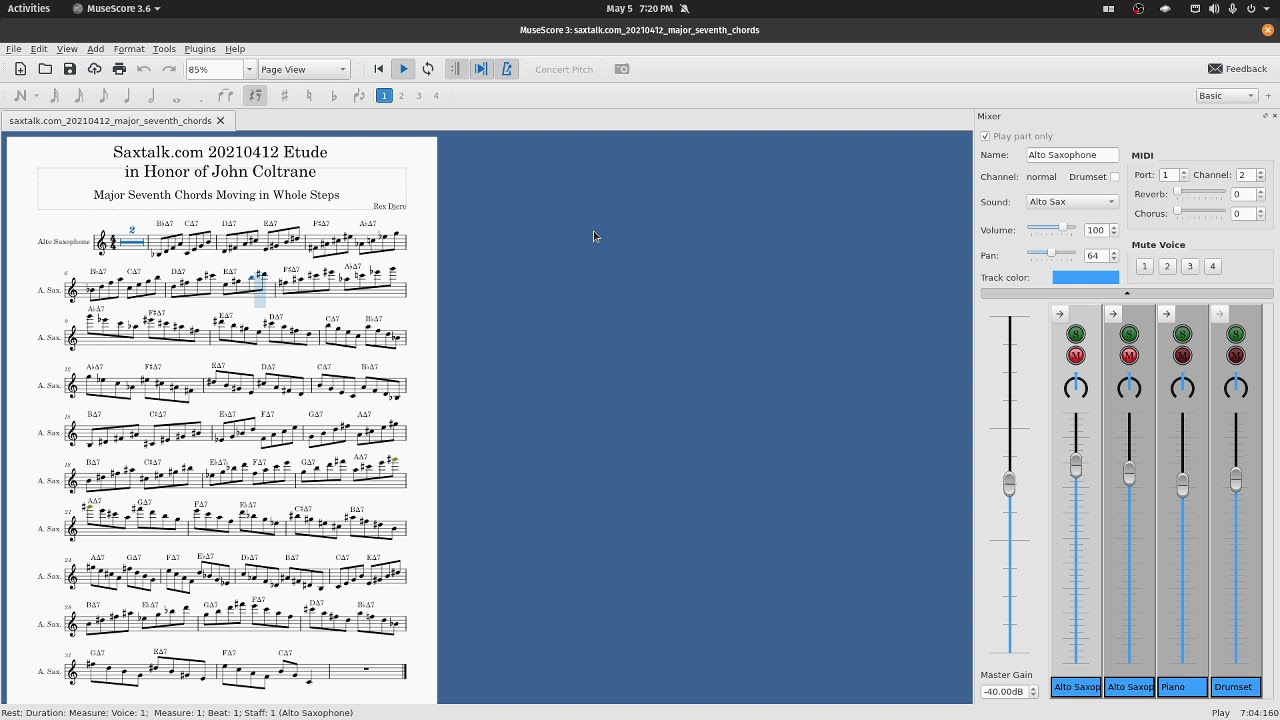Select half note duration
The width and height of the screenshot is (1280, 720).
[151, 96]
